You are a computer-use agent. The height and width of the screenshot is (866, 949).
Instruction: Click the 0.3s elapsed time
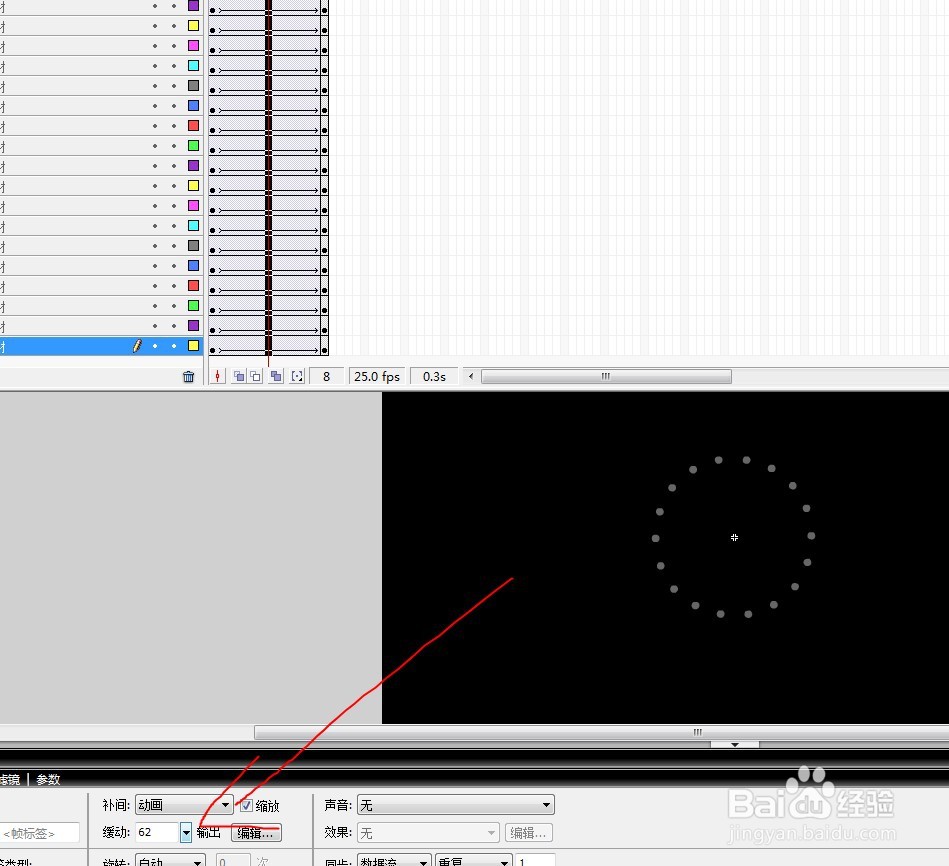click(x=434, y=376)
